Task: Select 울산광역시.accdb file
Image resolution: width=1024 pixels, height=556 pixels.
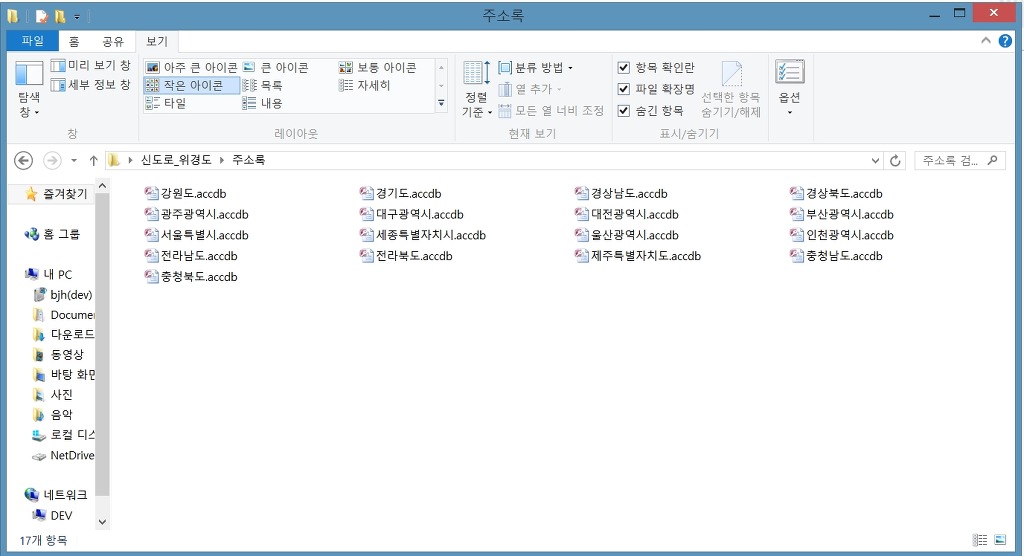Action: coord(626,235)
